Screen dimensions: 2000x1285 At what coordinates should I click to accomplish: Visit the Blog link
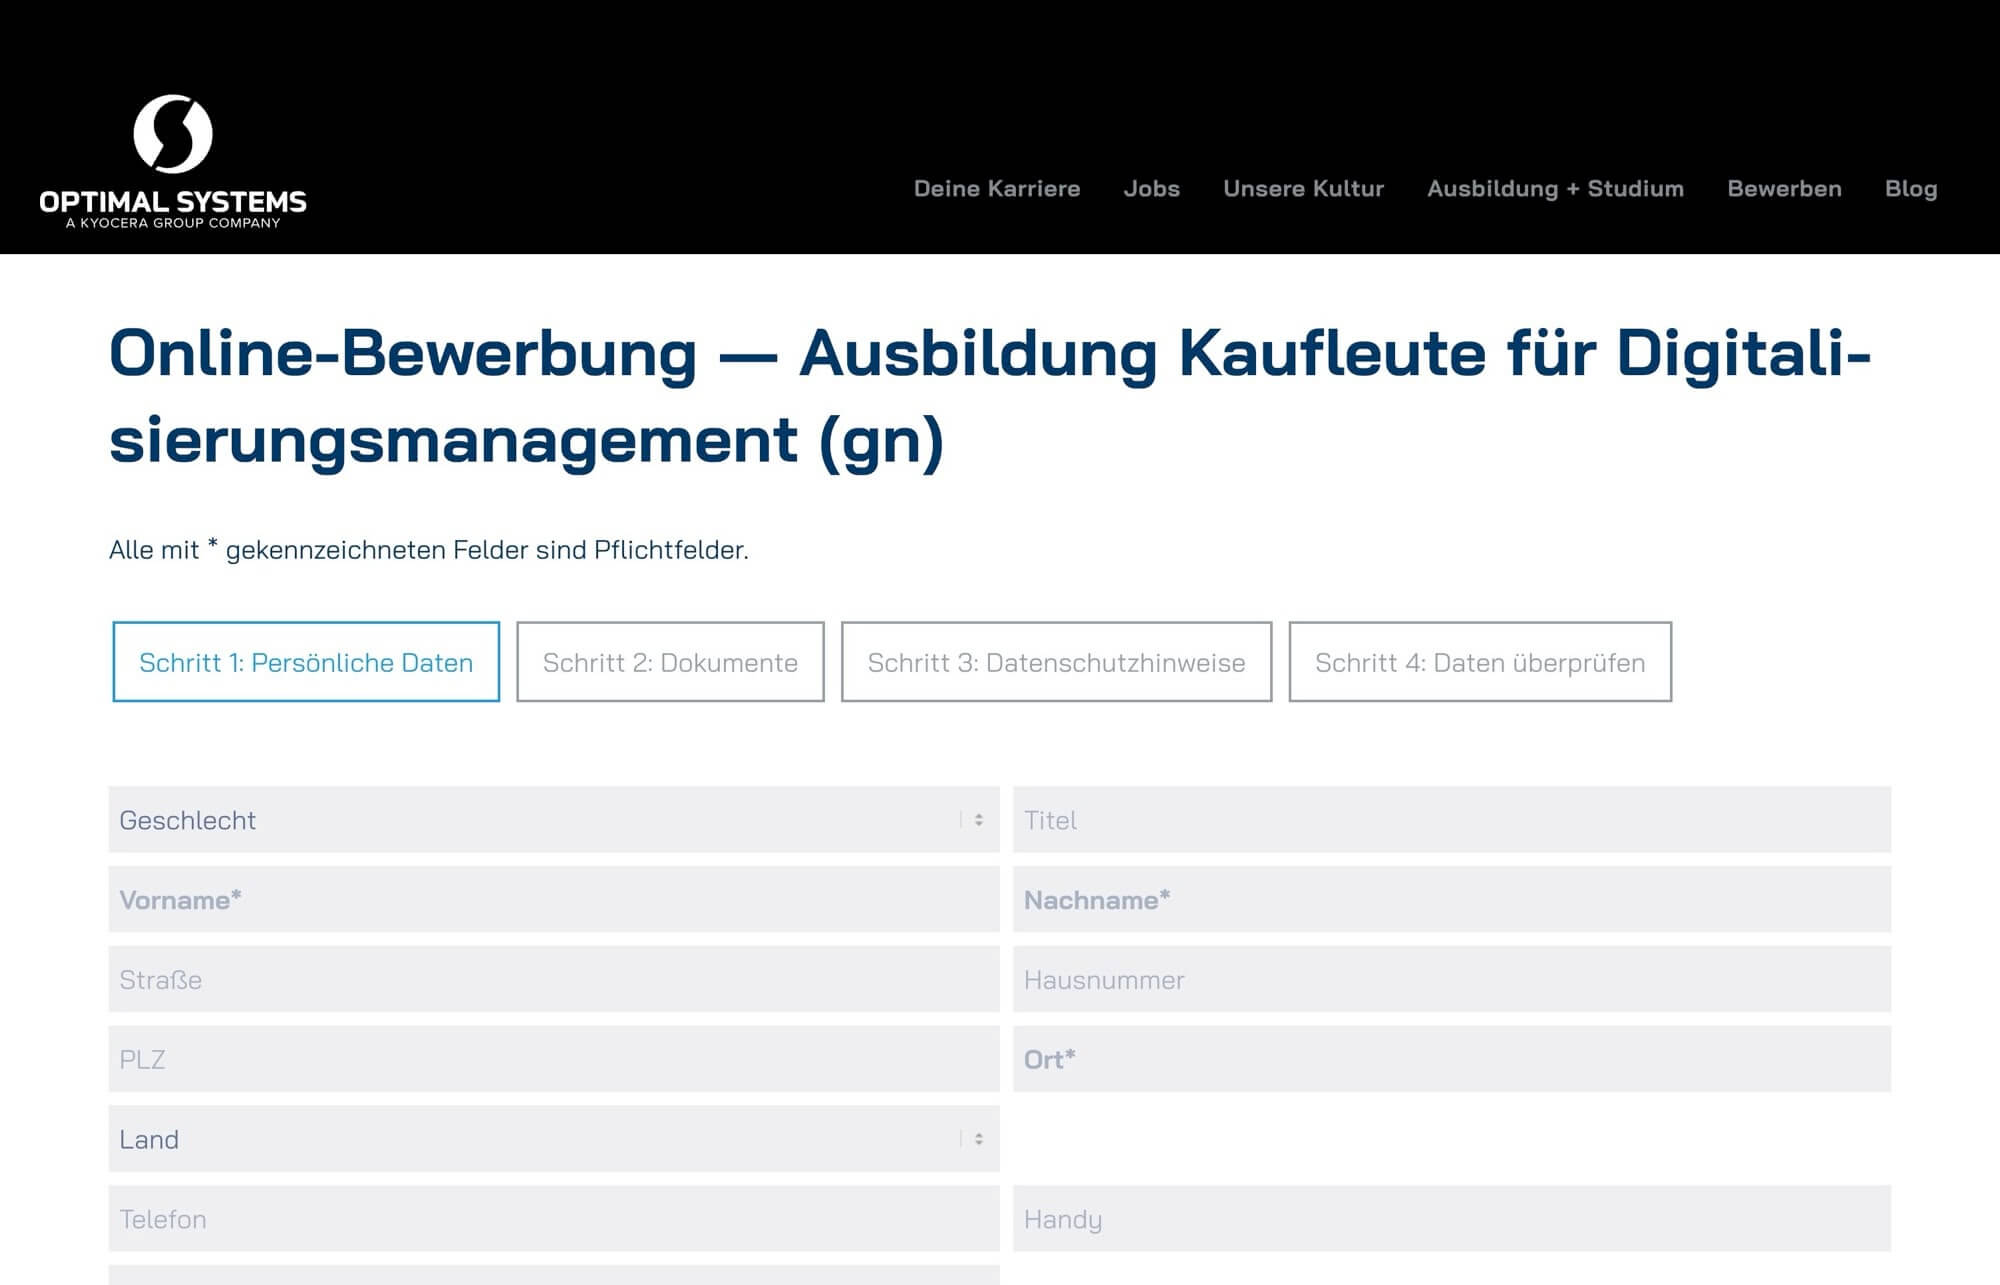1910,189
